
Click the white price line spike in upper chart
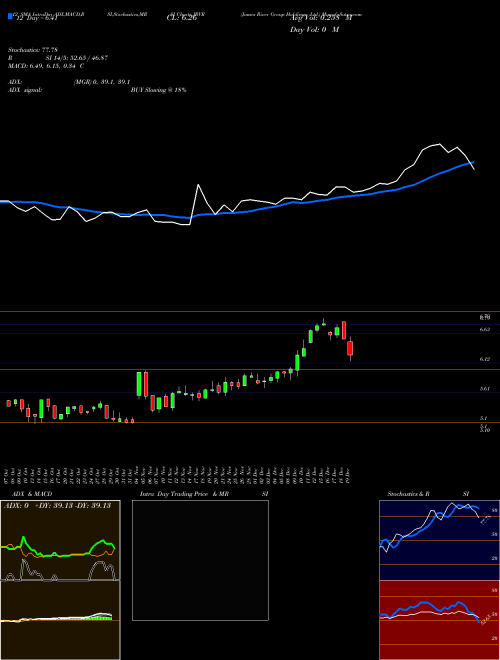pyautogui.click(x=198, y=185)
